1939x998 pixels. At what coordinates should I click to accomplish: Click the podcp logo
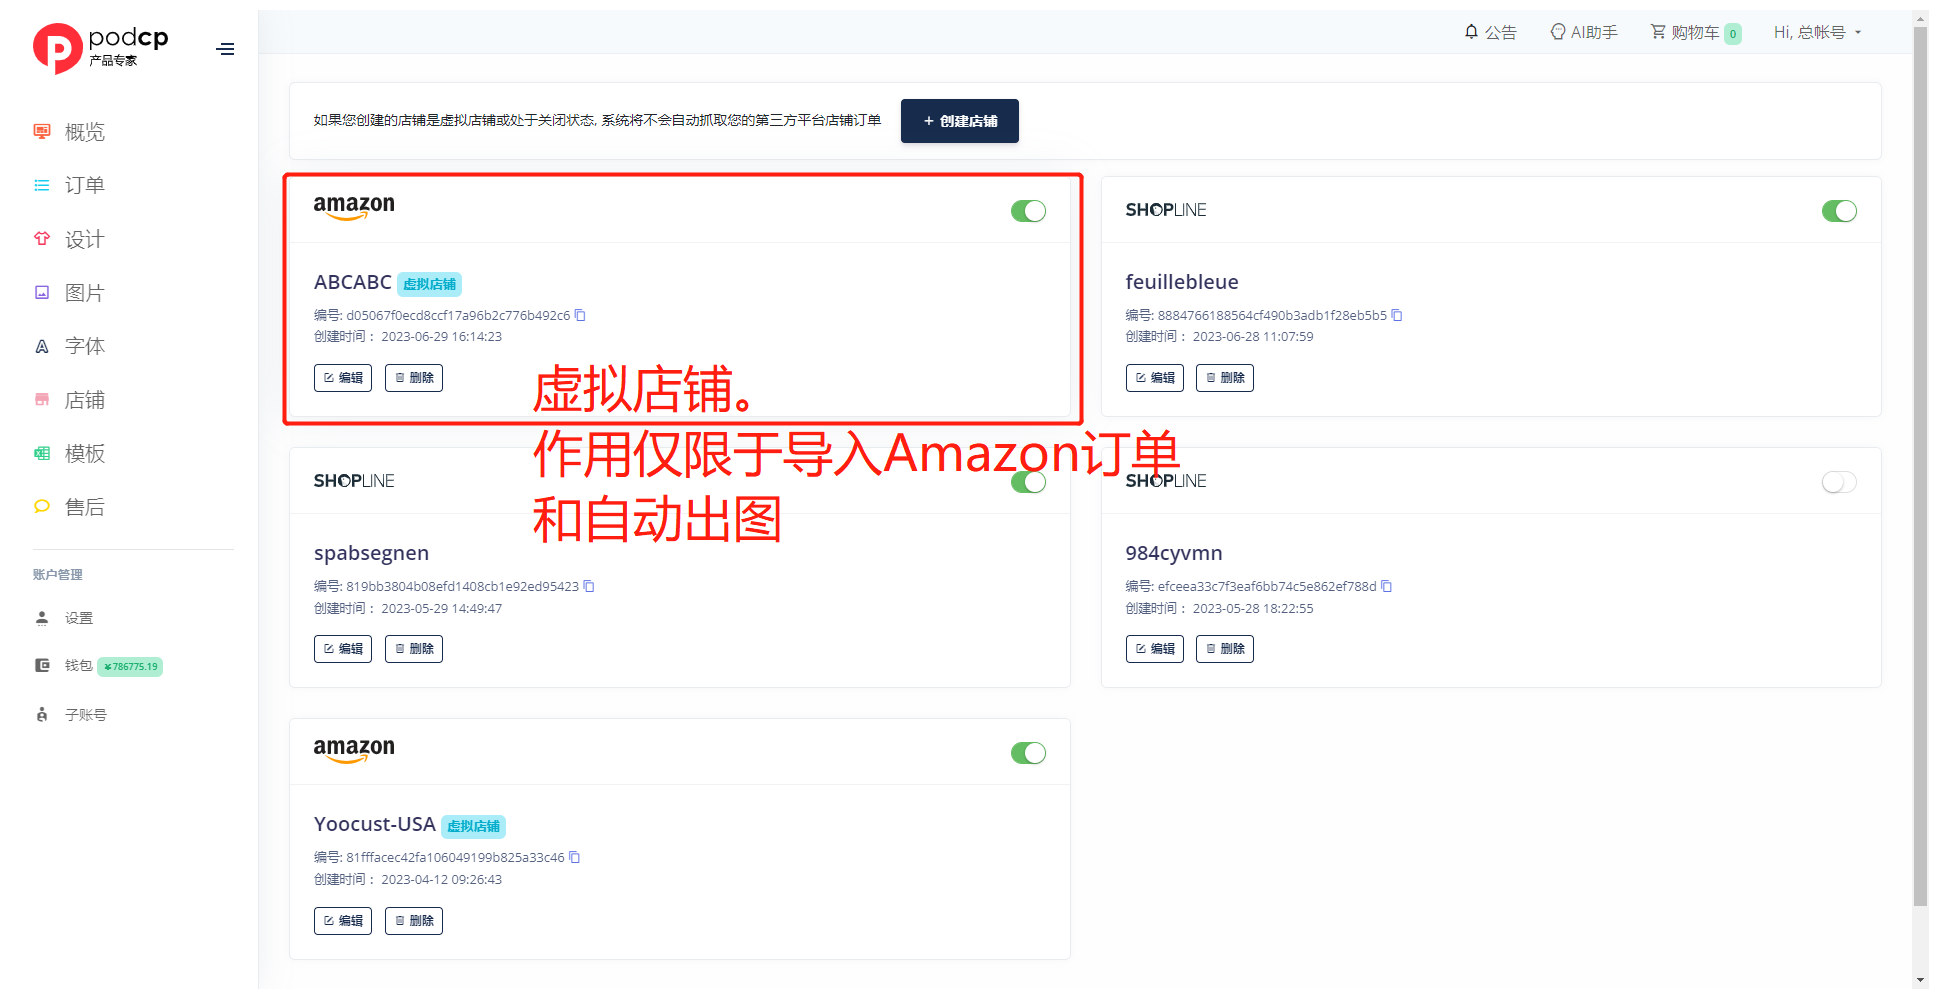pos(101,48)
